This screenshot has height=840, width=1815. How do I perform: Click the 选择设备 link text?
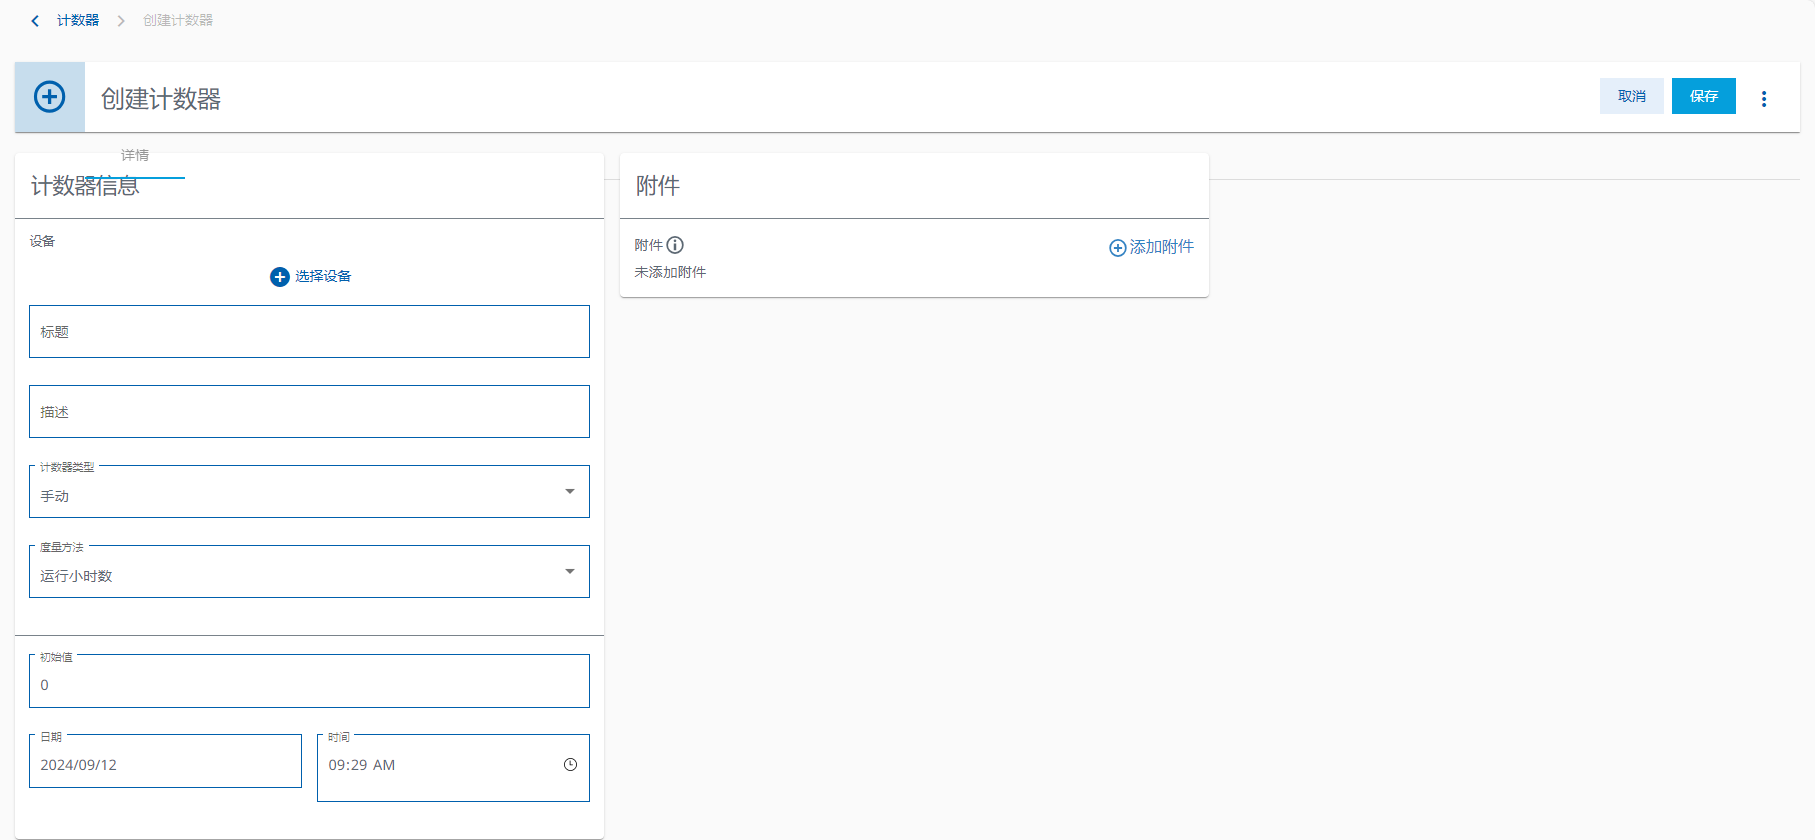[323, 277]
